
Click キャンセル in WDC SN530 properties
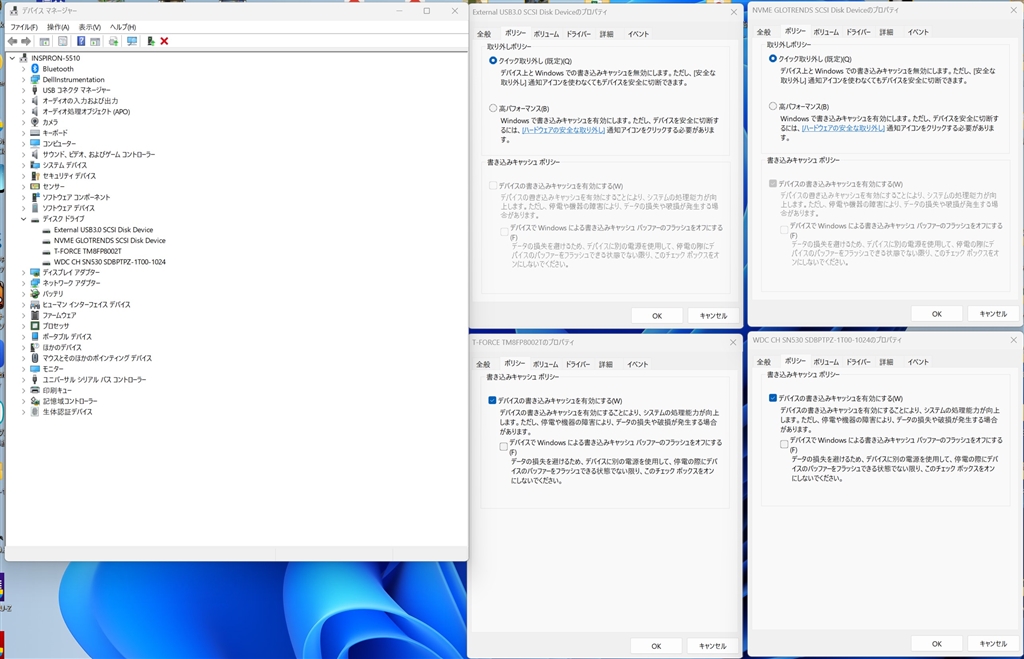pyautogui.click(x=993, y=643)
